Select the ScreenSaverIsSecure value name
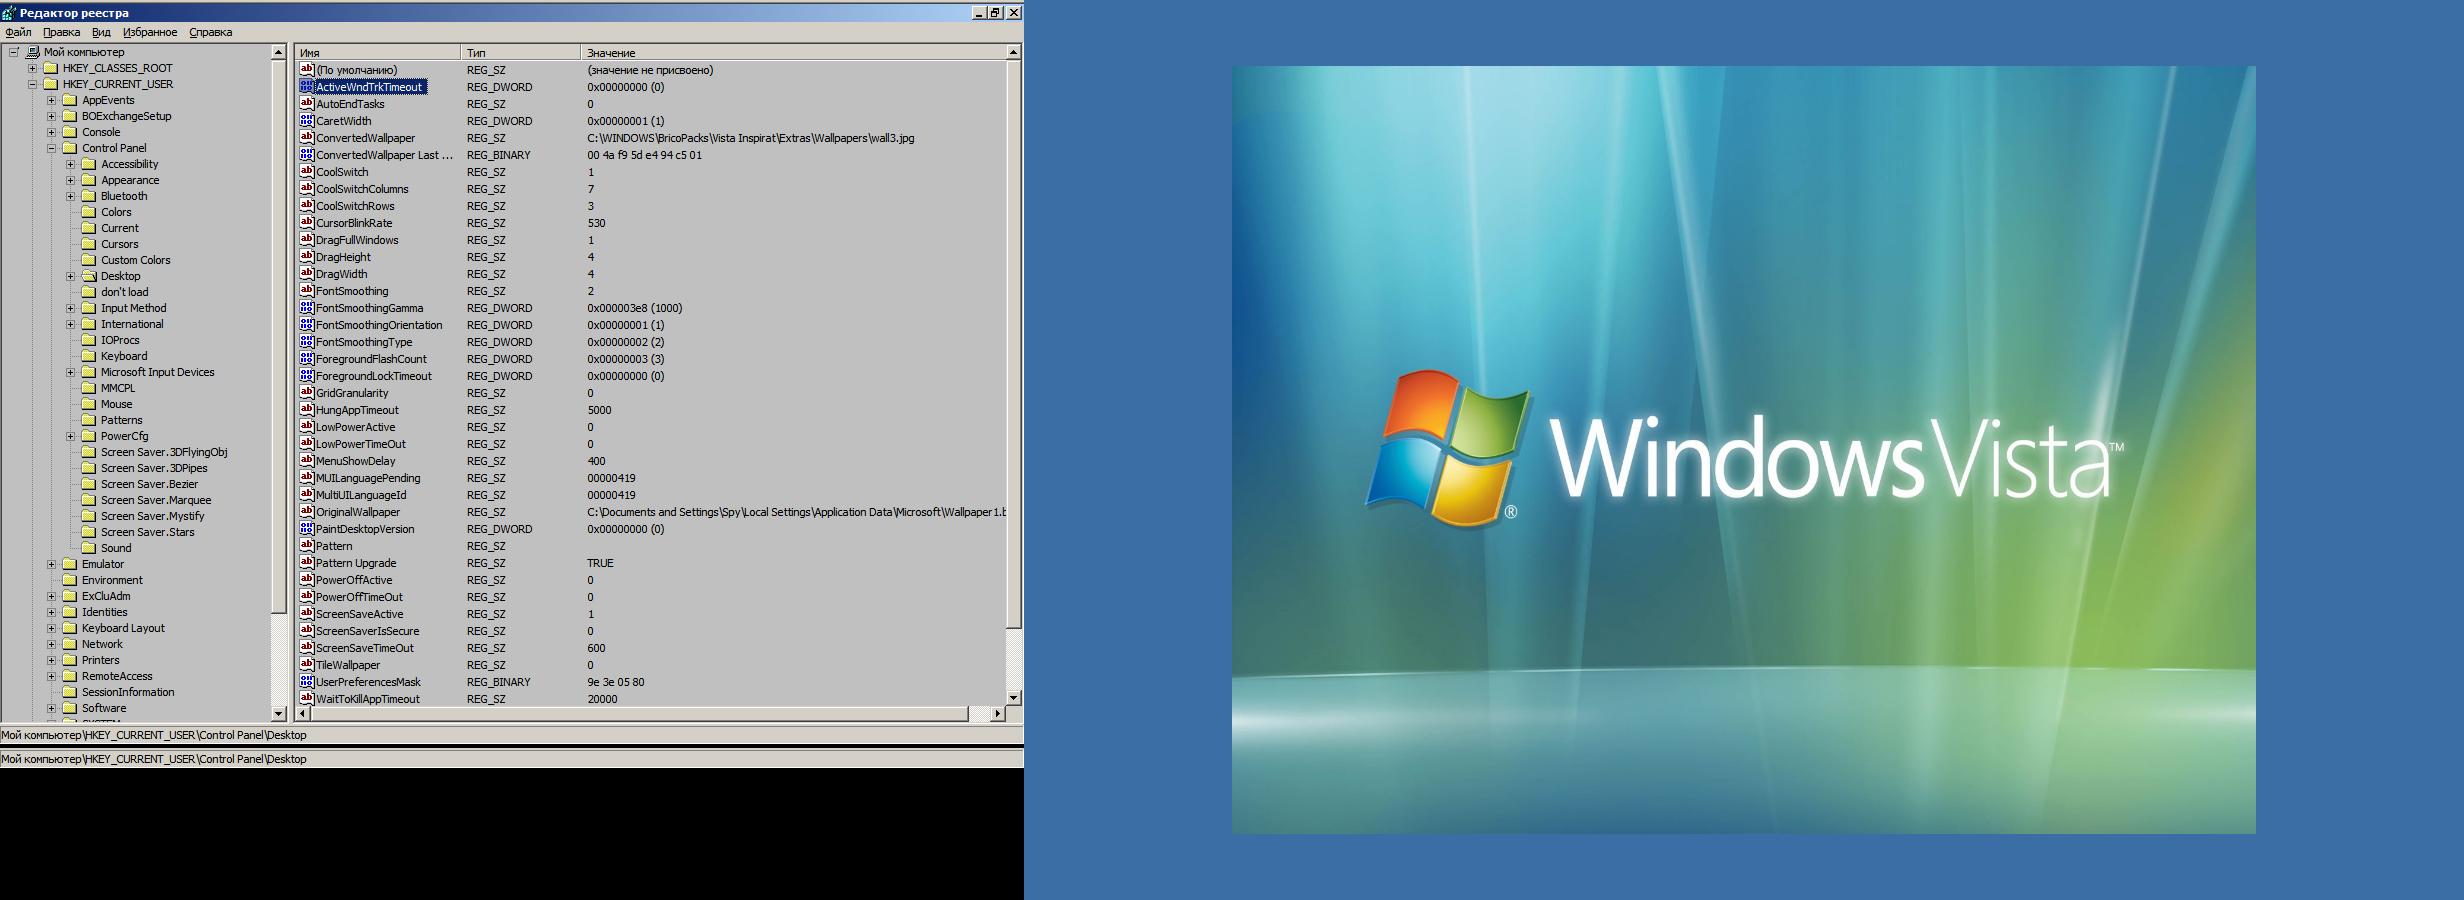Image resolution: width=2464 pixels, height=900 pixels. point(368,631)
